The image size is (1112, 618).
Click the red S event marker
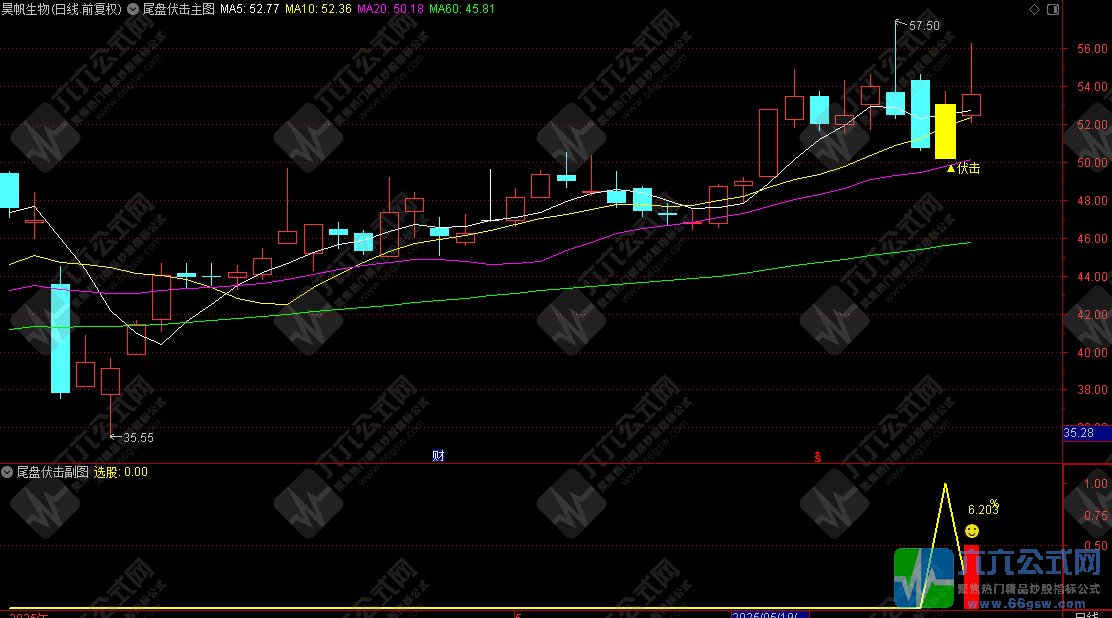[817, 457]
